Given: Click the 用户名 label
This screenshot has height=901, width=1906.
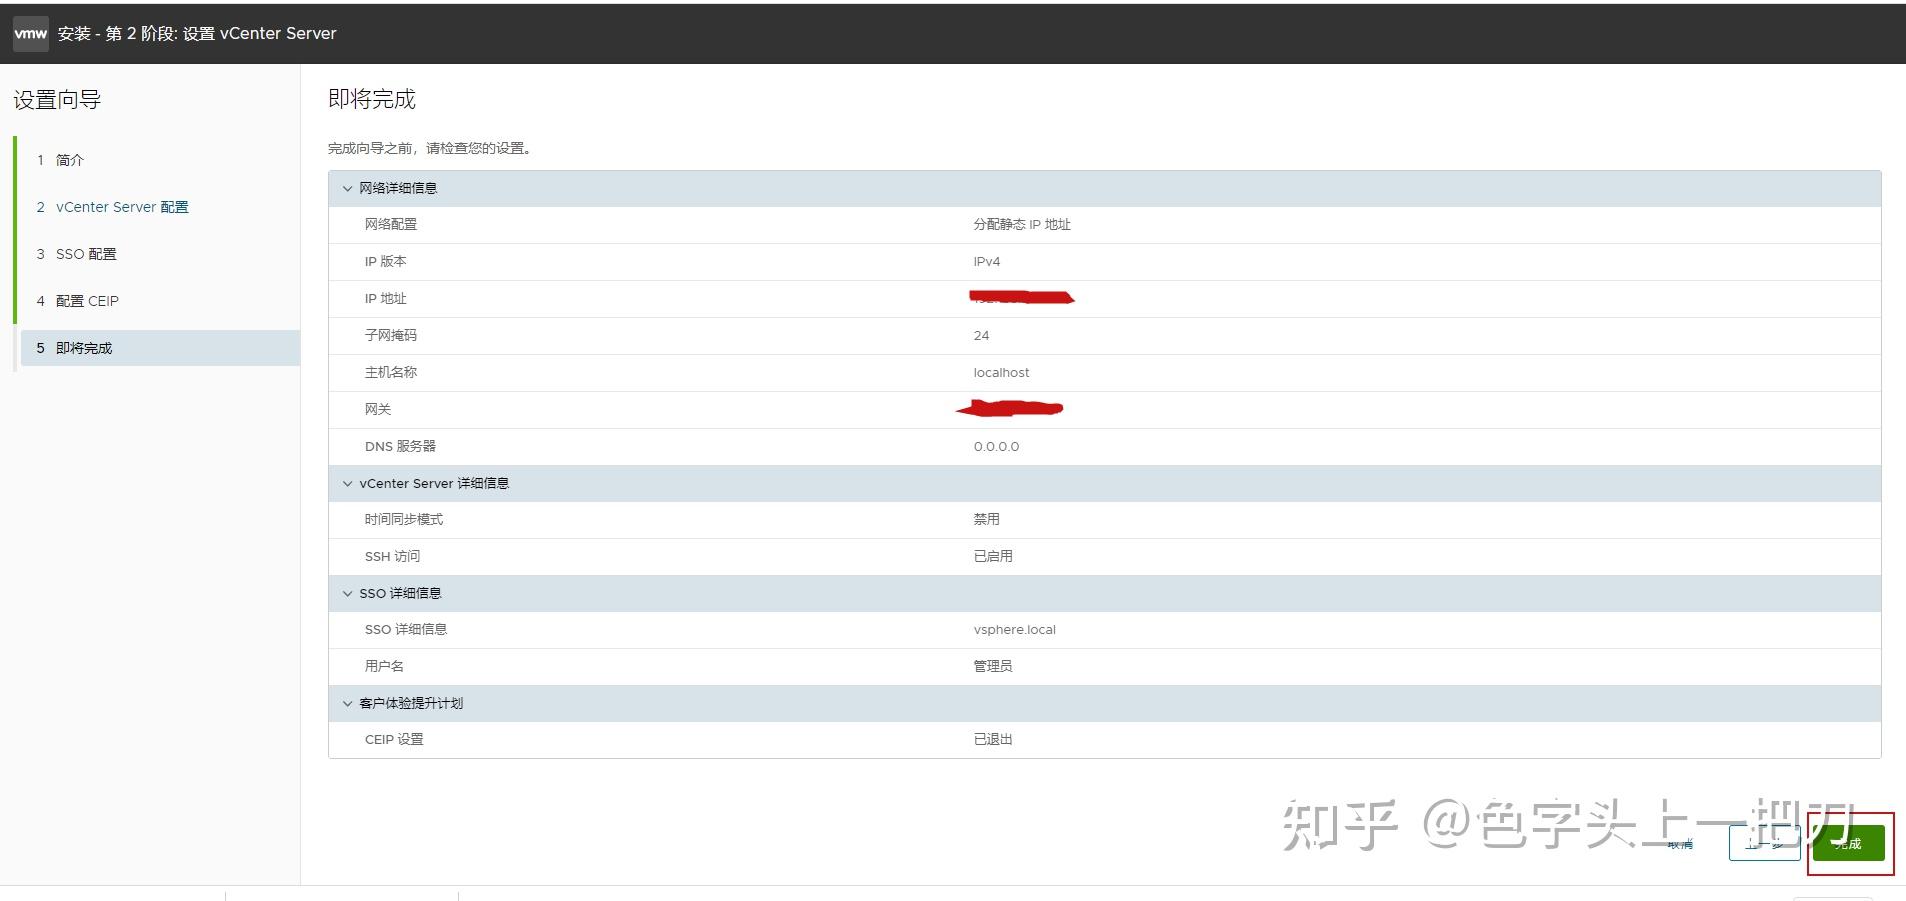Looking at the screenshot, I should click(384, 666).
